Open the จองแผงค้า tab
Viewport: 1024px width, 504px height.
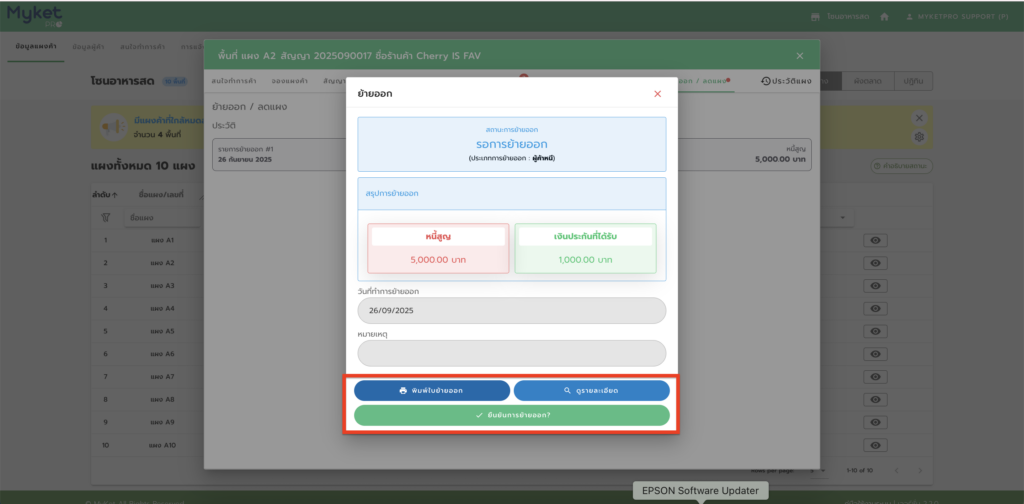(x=287, y=81)
